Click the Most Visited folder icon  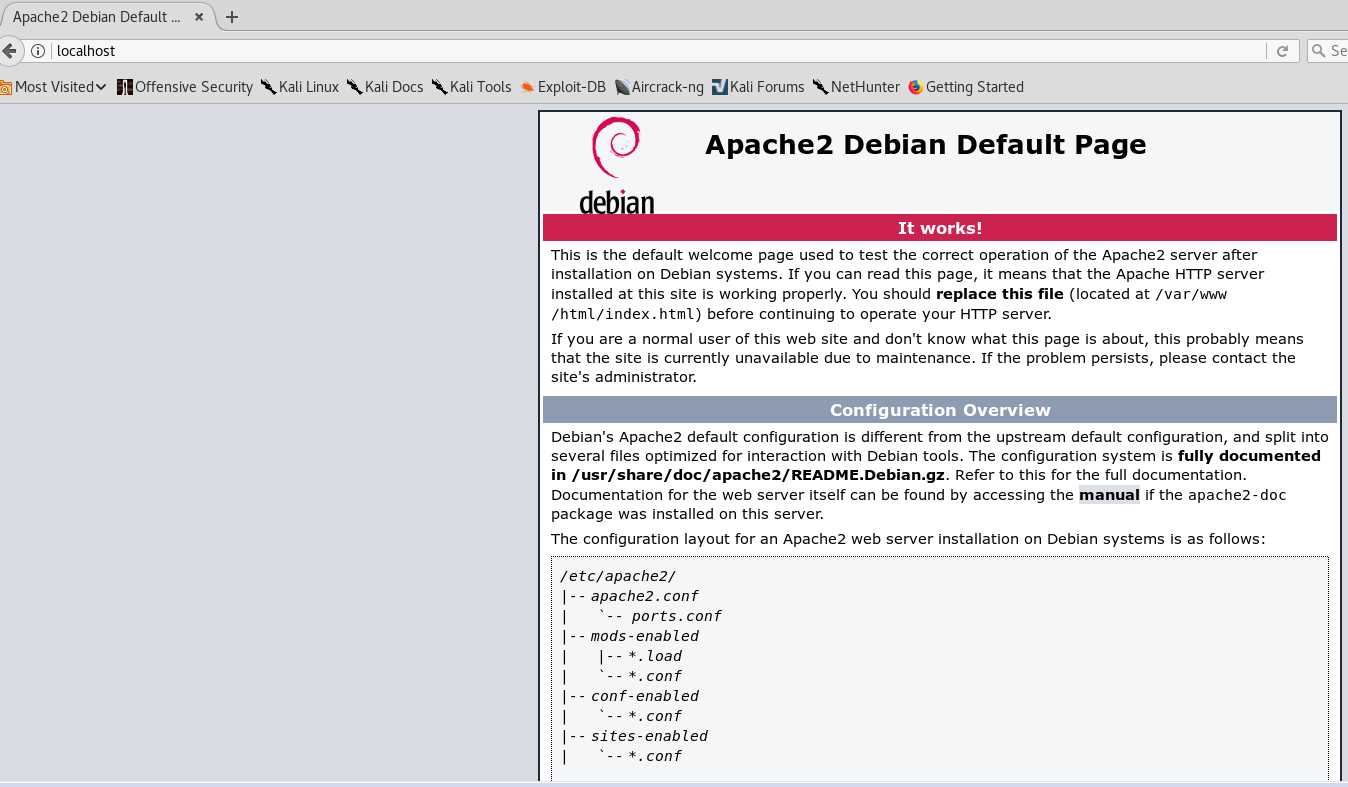click(x=6, y=87)
